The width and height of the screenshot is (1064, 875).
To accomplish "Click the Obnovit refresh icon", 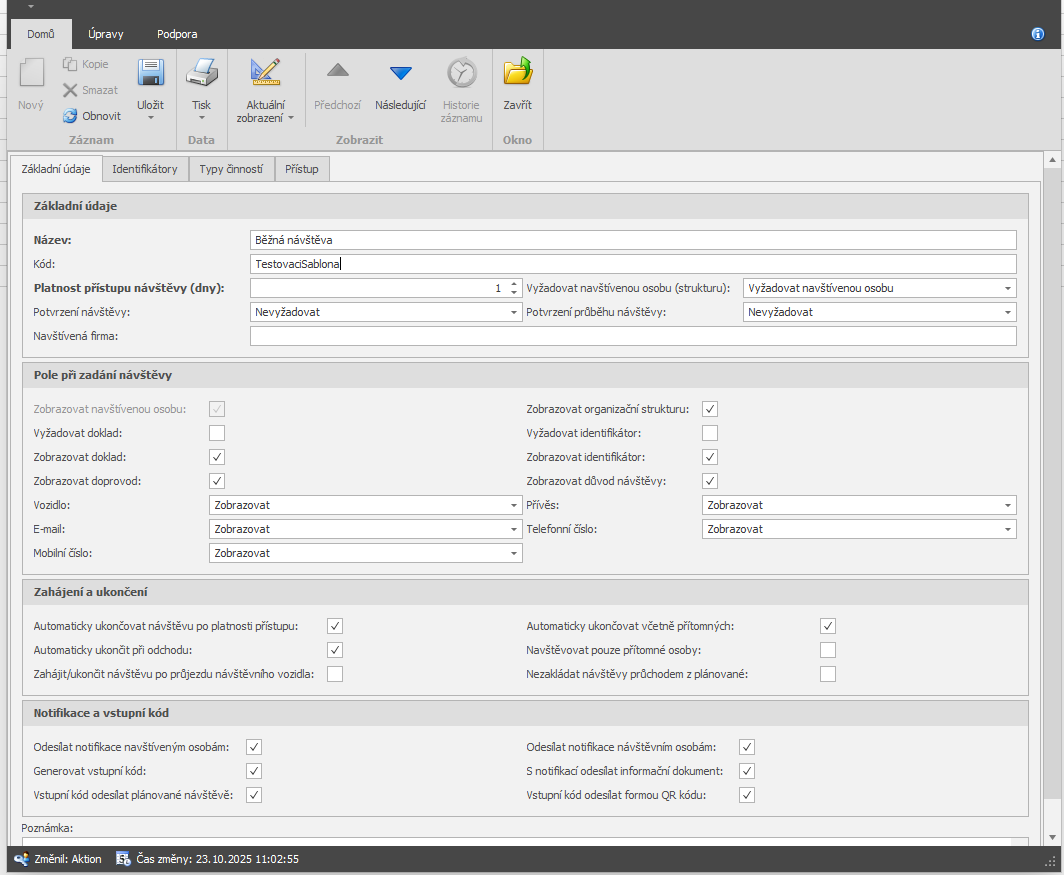I will (x=70, y=116).
